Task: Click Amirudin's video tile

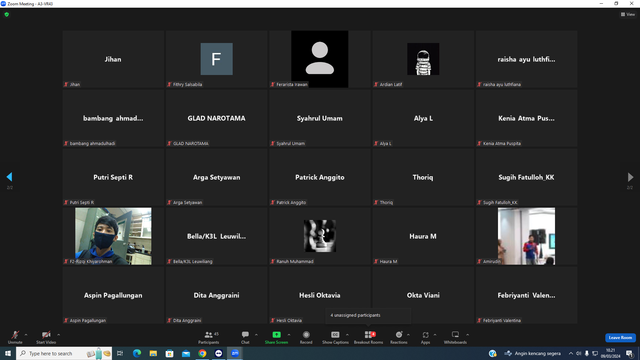Action: pyautogui.click(x=526, y=236)
